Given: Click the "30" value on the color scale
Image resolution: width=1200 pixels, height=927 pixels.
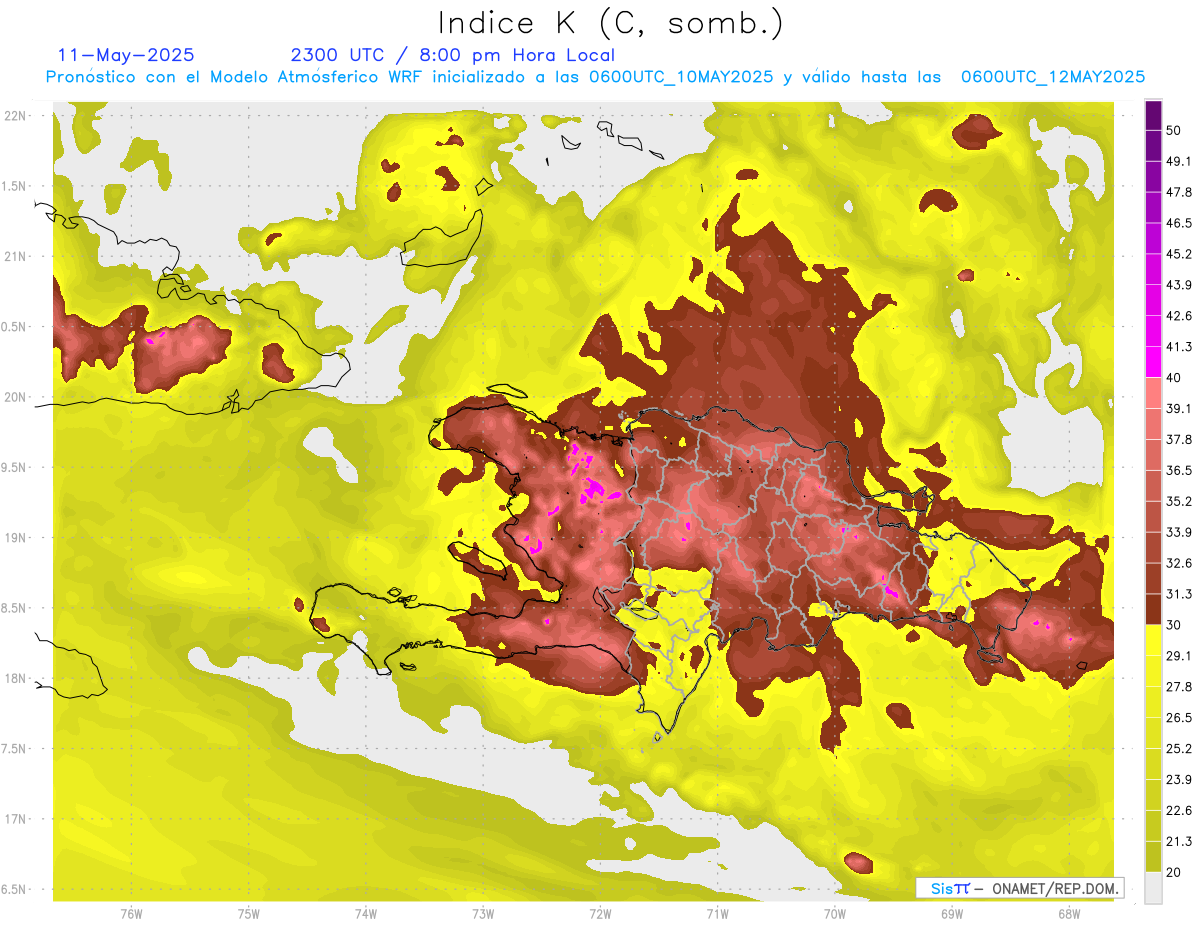Looking at the screenshot, I should point(1175,625).
